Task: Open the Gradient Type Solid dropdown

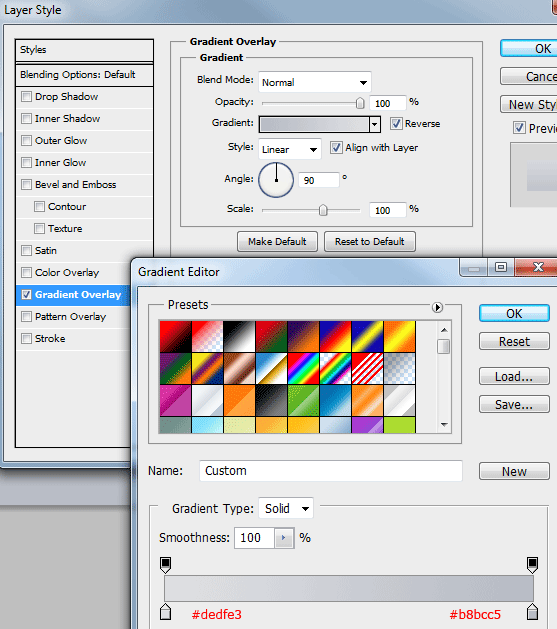Action: (x=286, y=509)
